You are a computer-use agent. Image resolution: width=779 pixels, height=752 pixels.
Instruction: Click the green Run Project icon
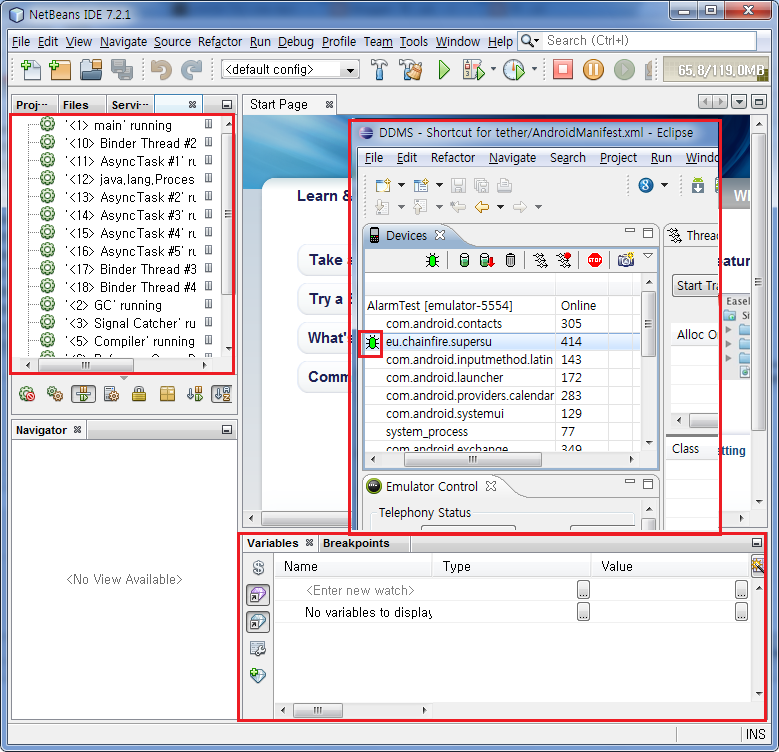click(x=444, y=70)
